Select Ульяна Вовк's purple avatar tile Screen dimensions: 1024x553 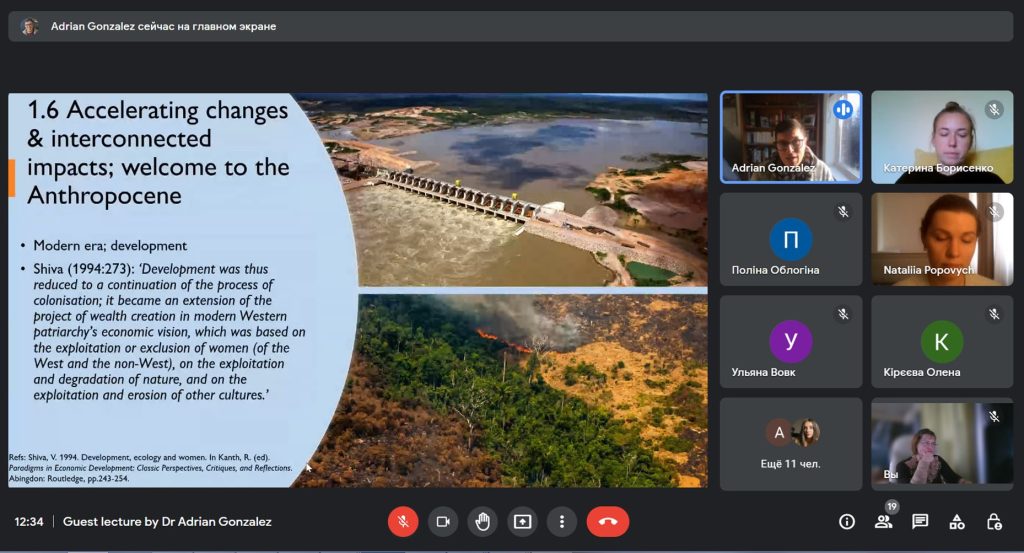click(x=791, y=342)
